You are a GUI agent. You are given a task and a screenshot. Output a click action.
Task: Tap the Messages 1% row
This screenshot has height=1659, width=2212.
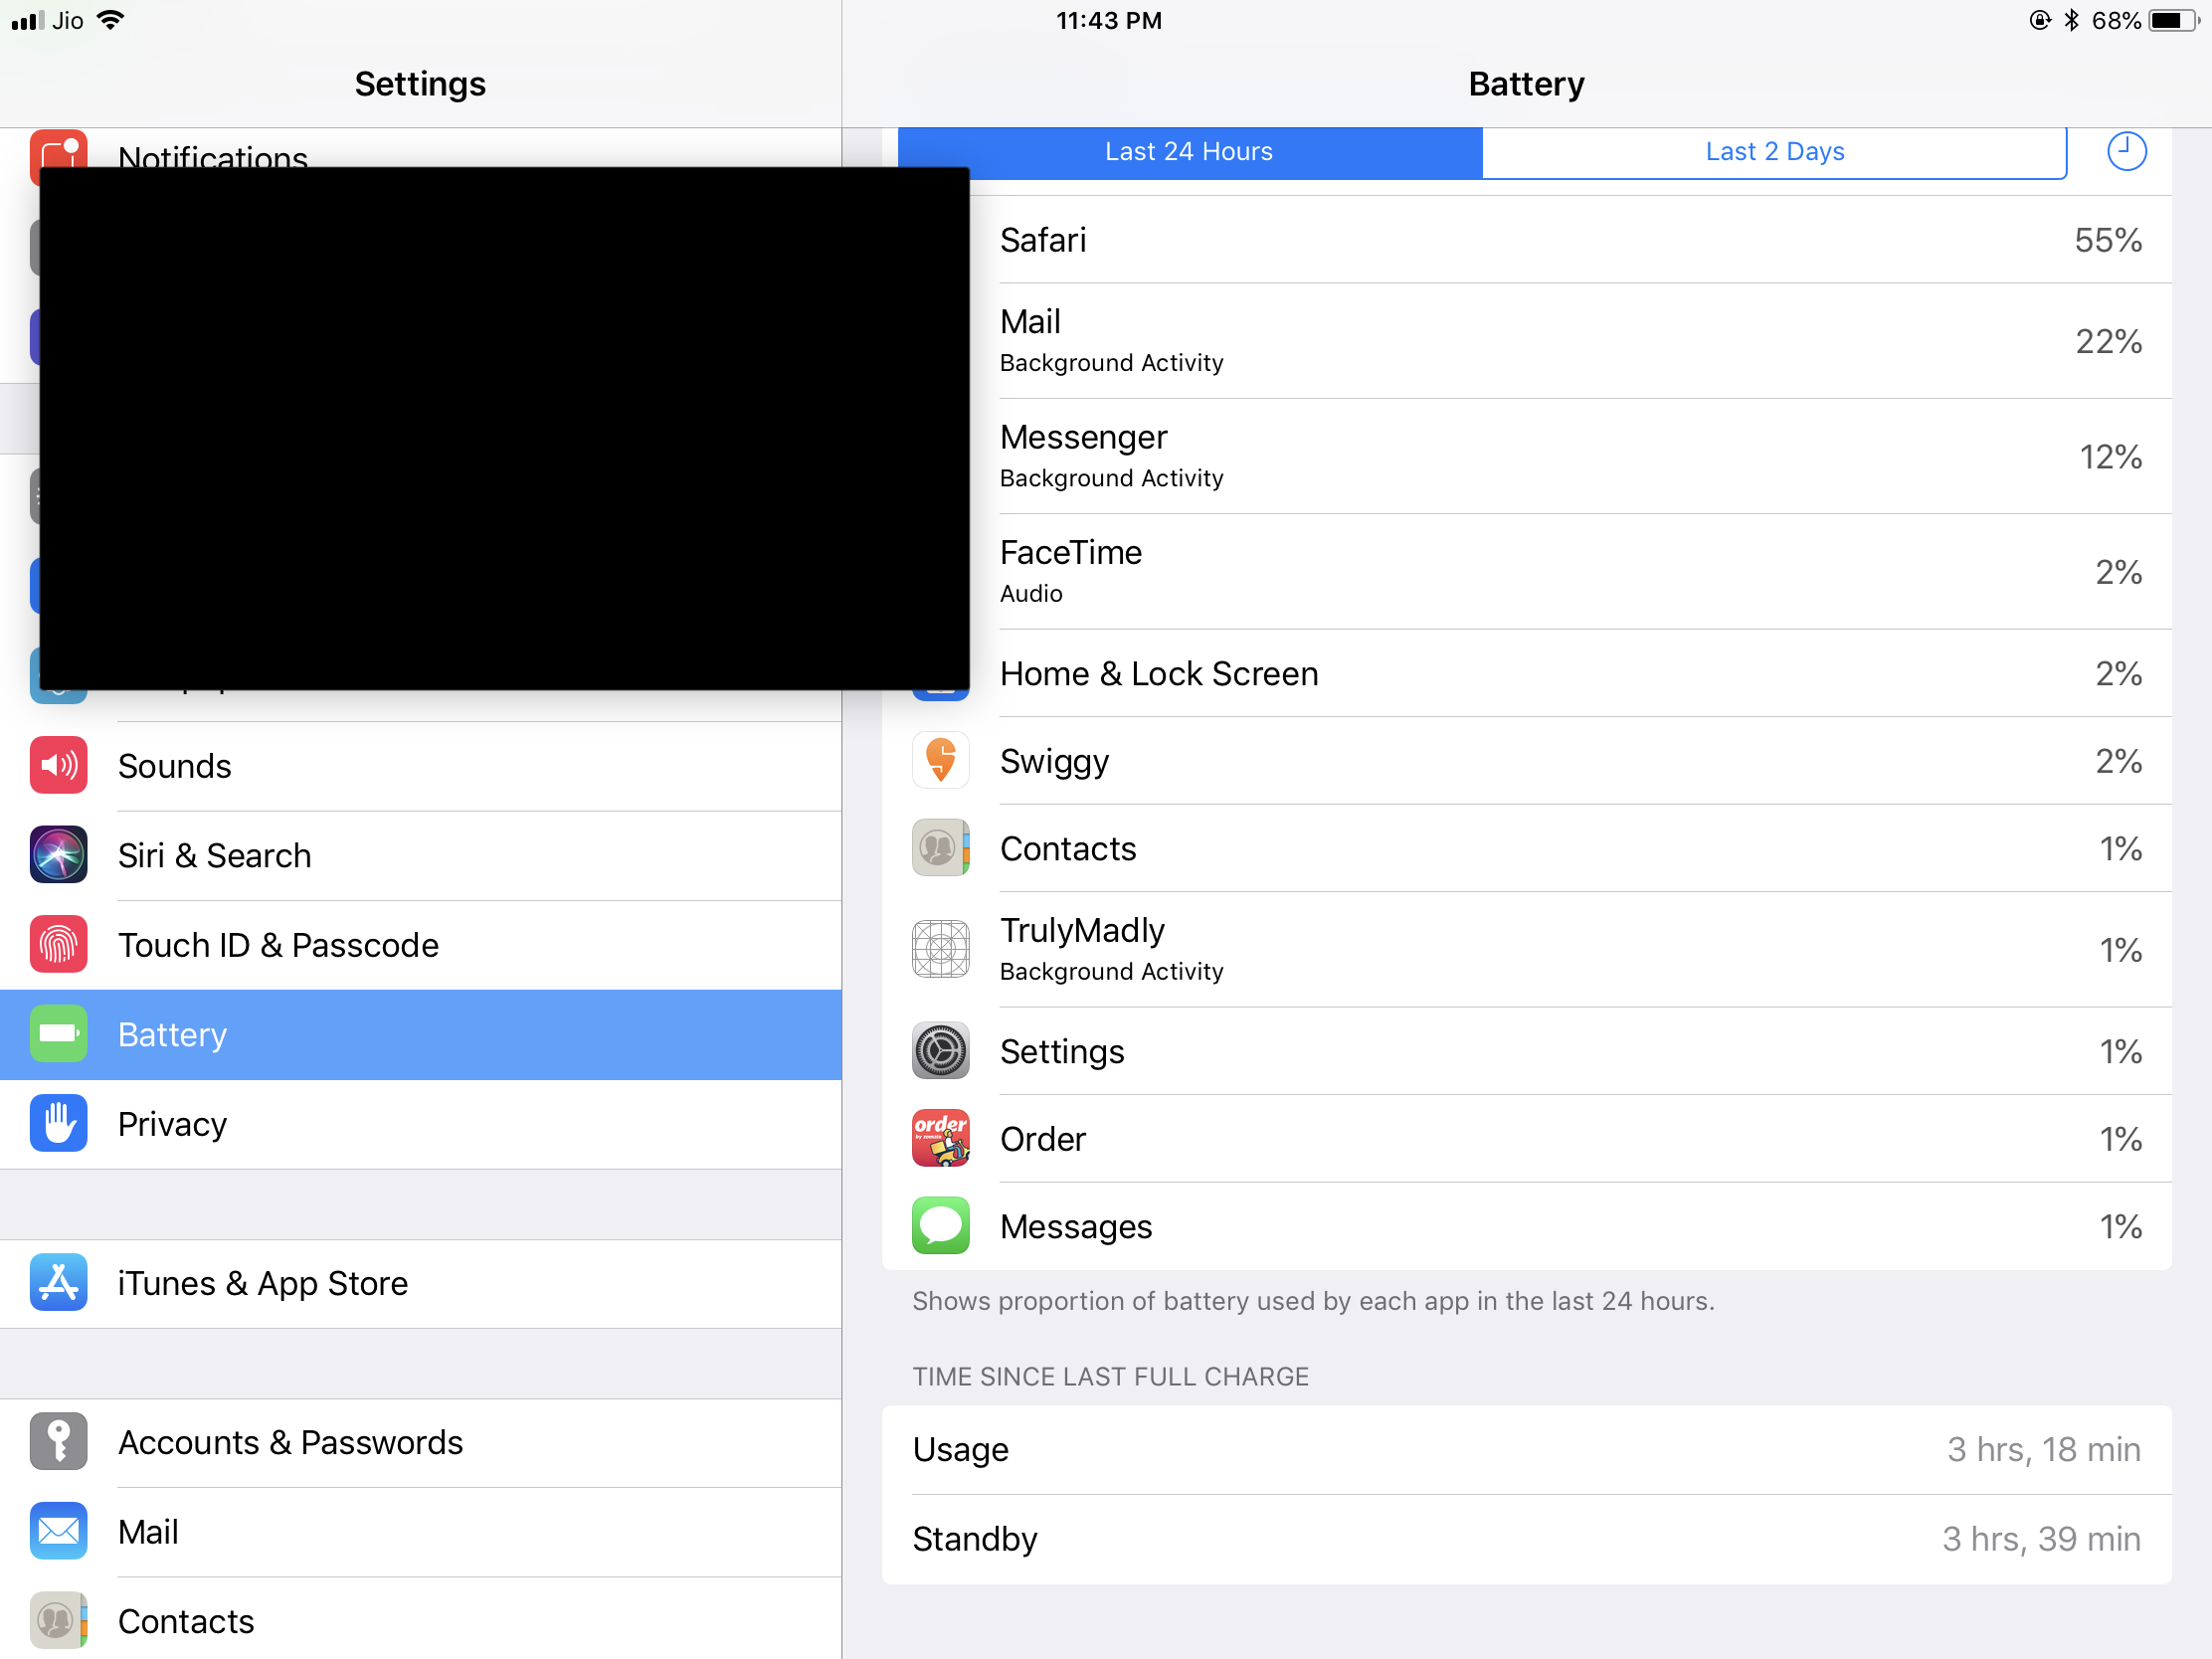(1527, 1227)
